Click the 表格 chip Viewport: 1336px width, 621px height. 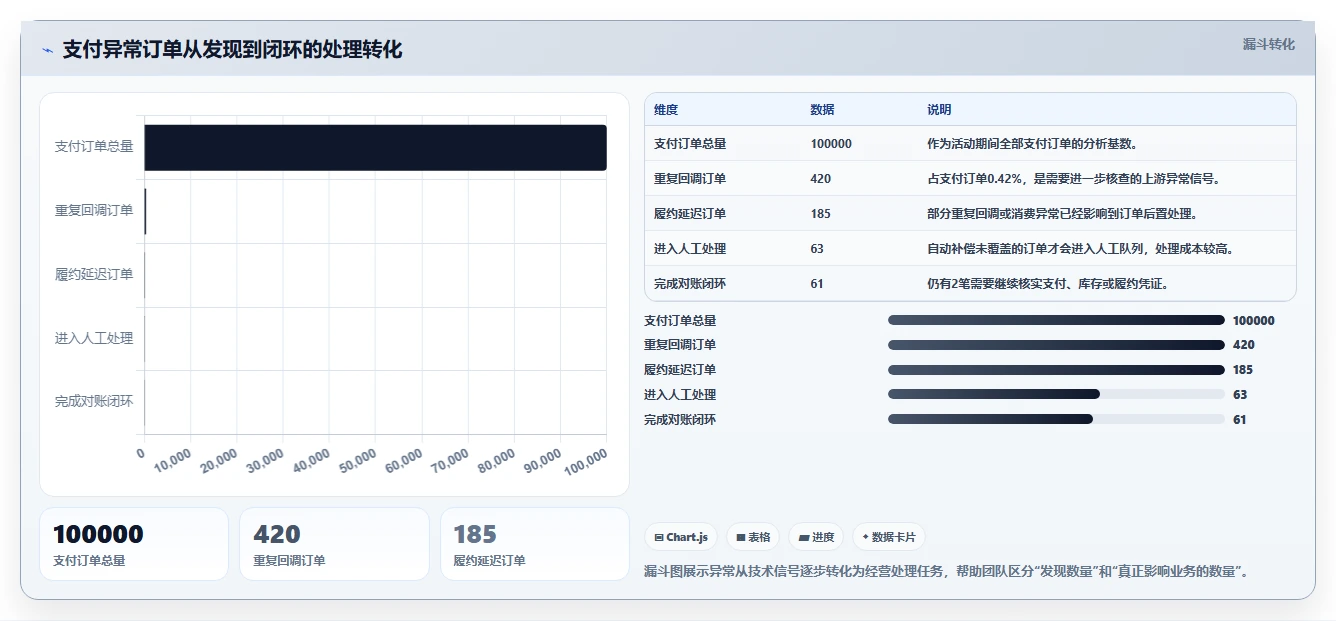click(x=753, y=537)
